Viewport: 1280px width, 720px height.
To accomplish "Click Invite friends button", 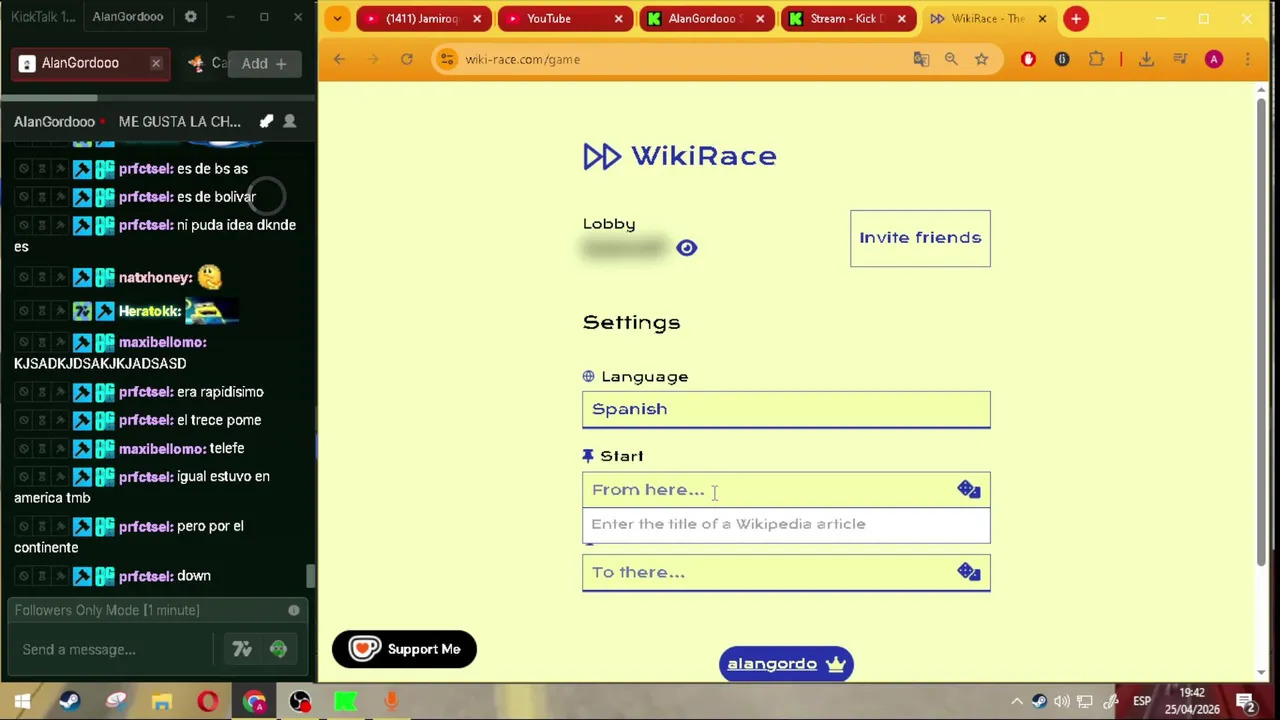I will 920,238.
